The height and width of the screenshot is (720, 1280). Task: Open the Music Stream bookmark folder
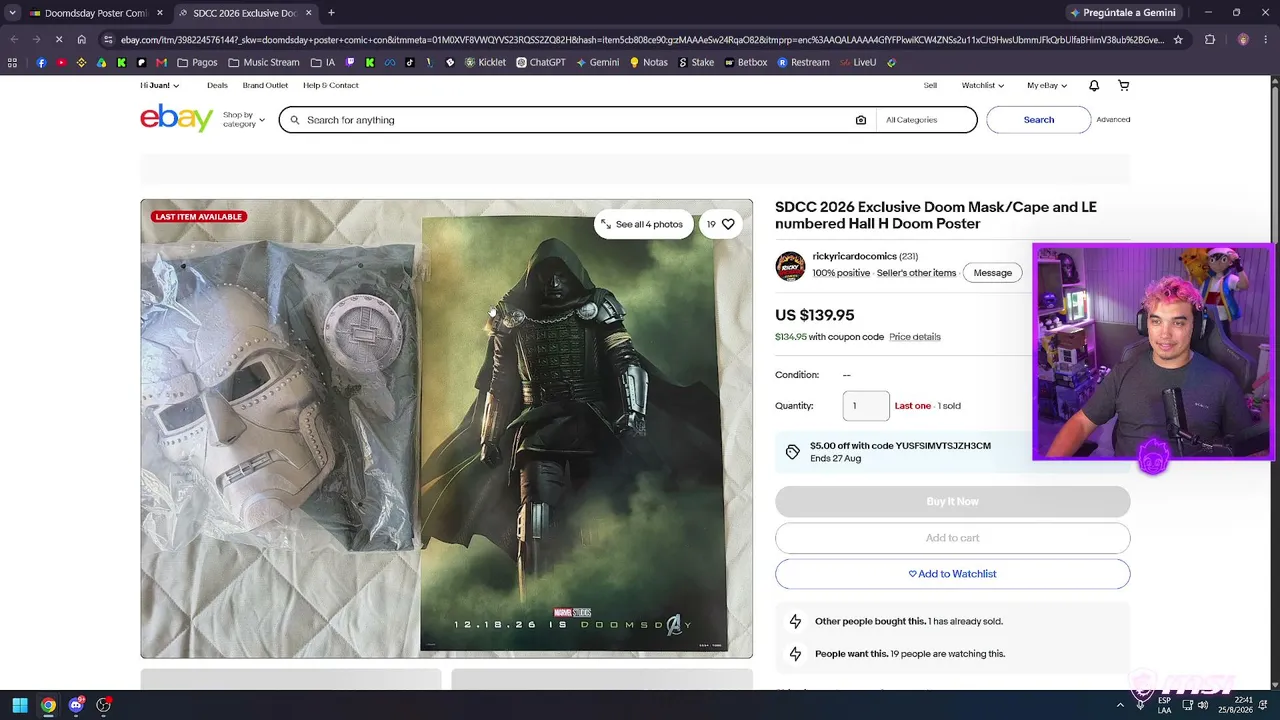pos(264,62)
